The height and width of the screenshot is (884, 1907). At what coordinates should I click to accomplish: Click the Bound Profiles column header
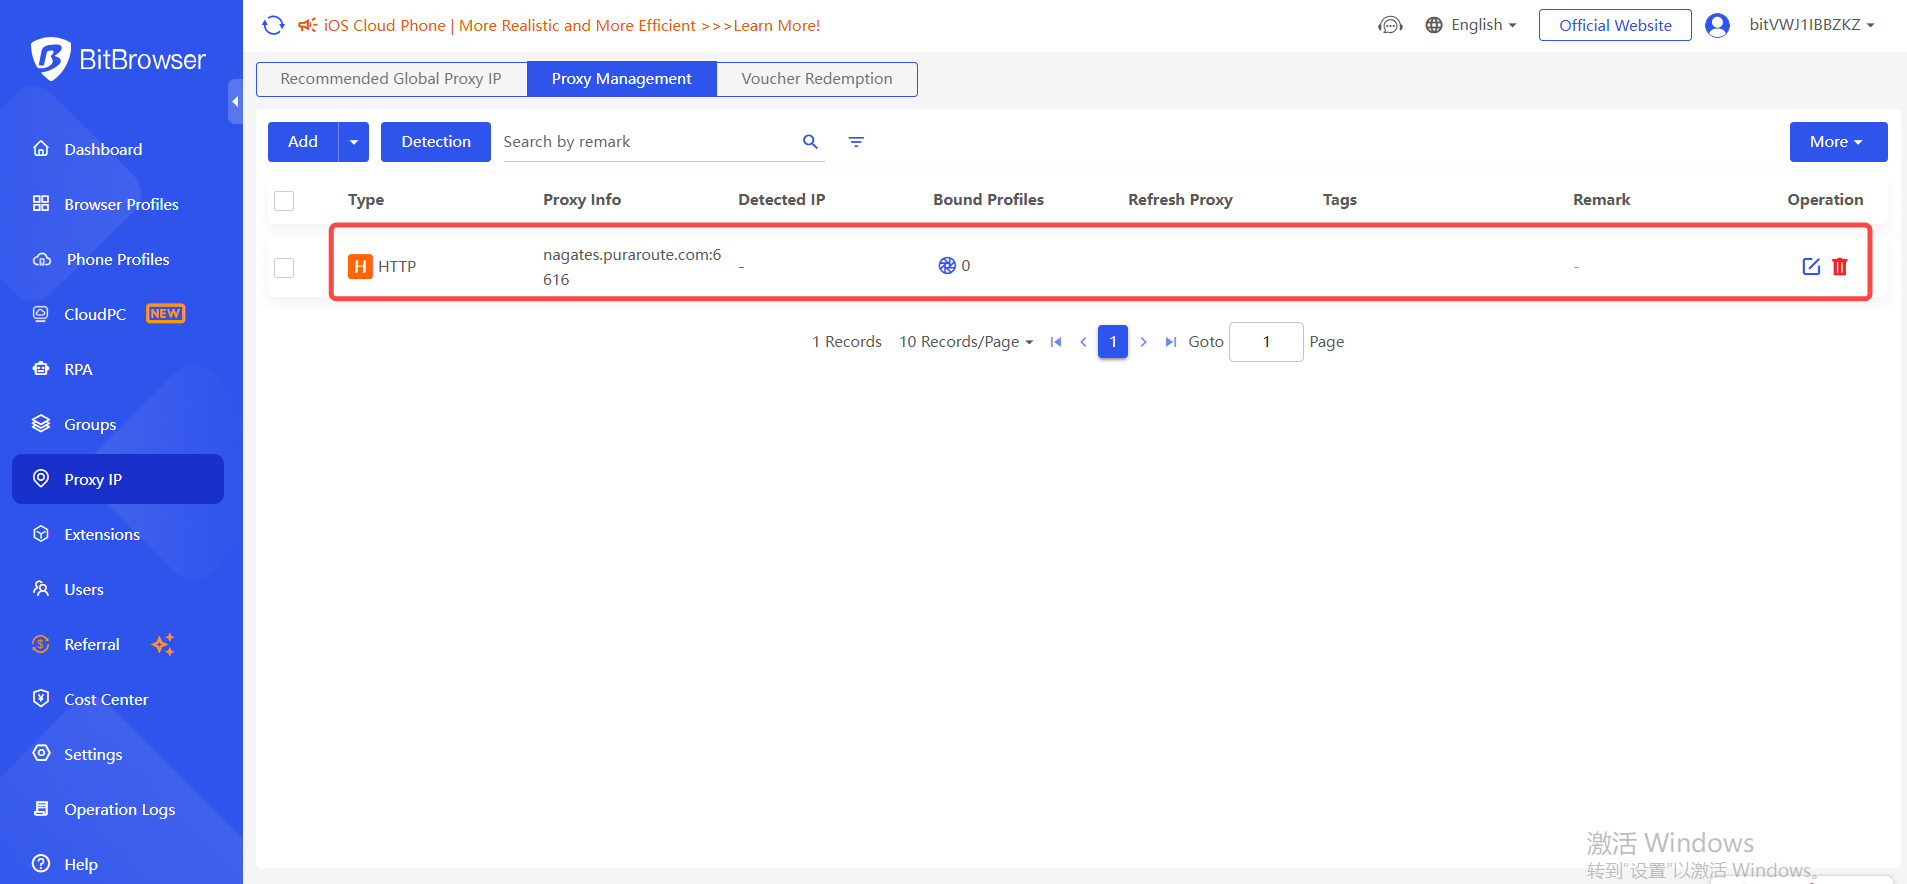point(988,200)
